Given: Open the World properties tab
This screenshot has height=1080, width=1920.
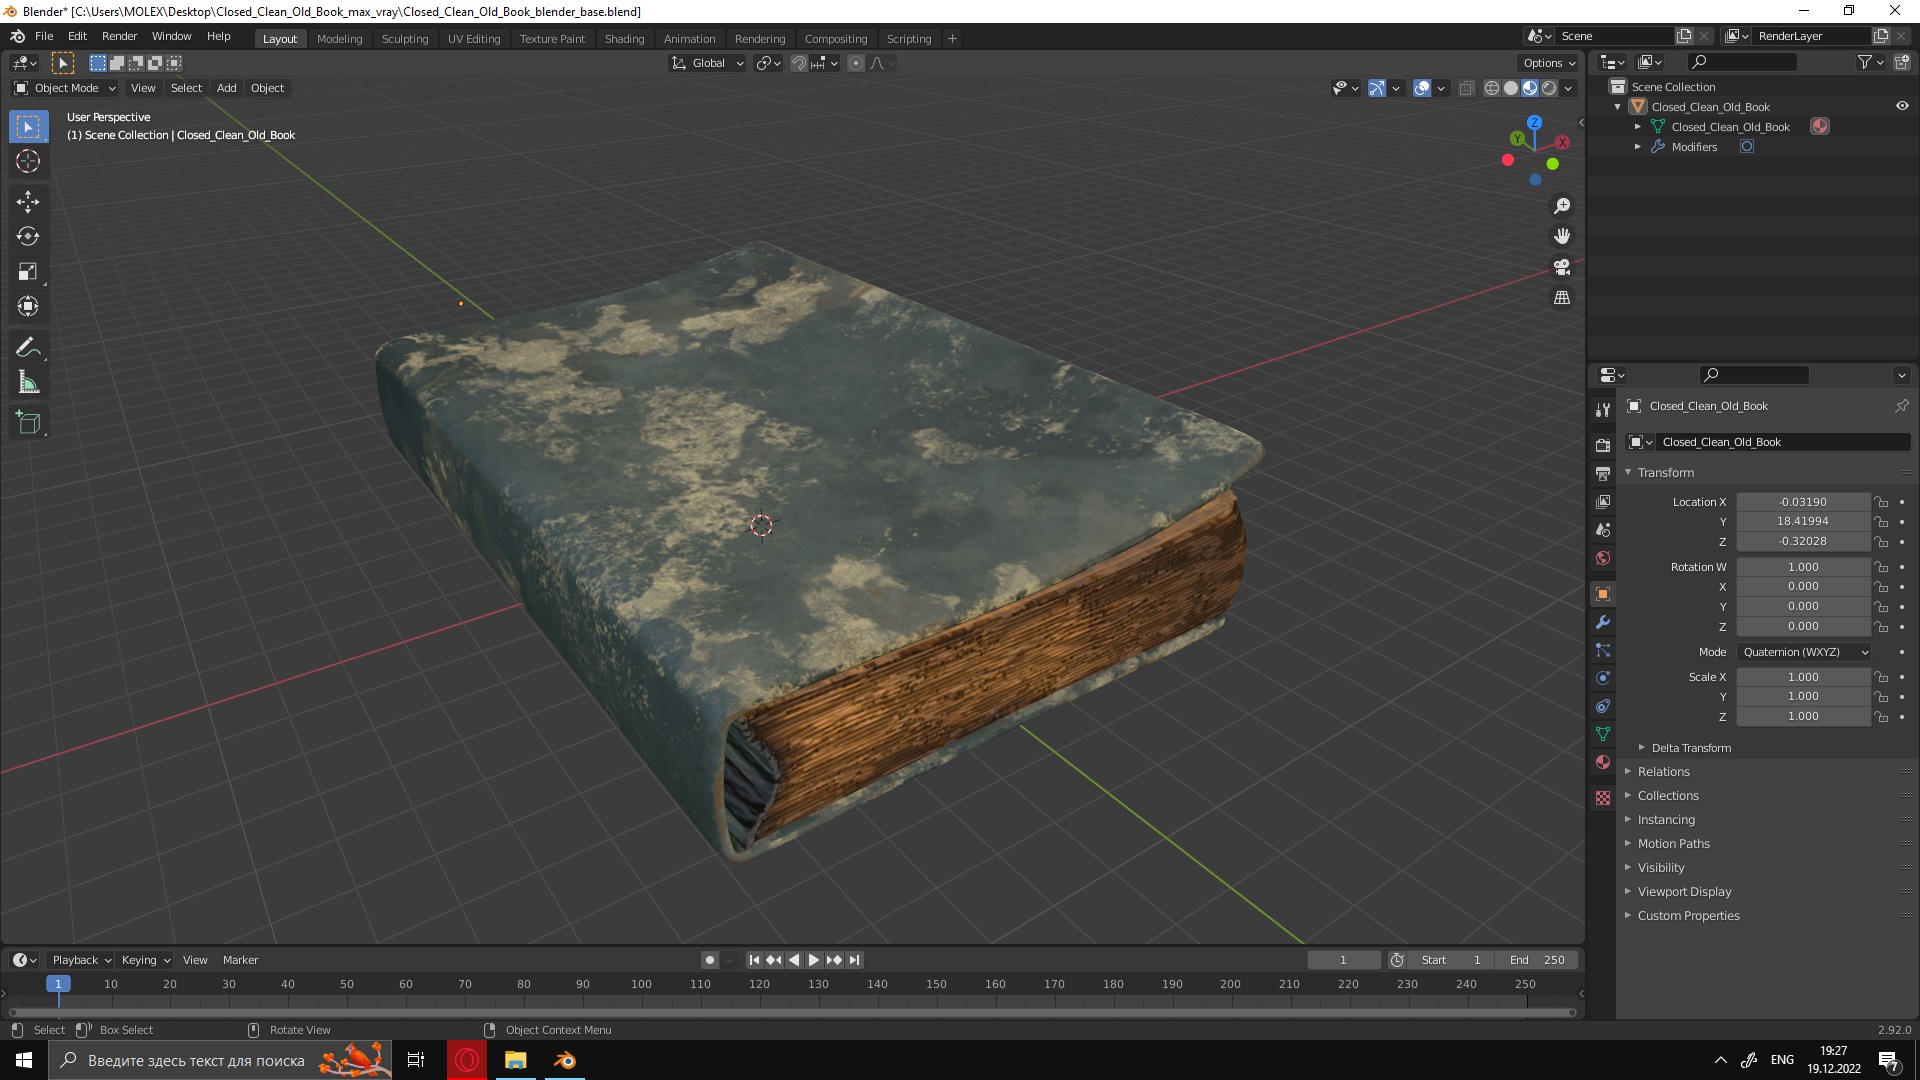Looking at the screenshot, I should click(x=1603, y=558).
